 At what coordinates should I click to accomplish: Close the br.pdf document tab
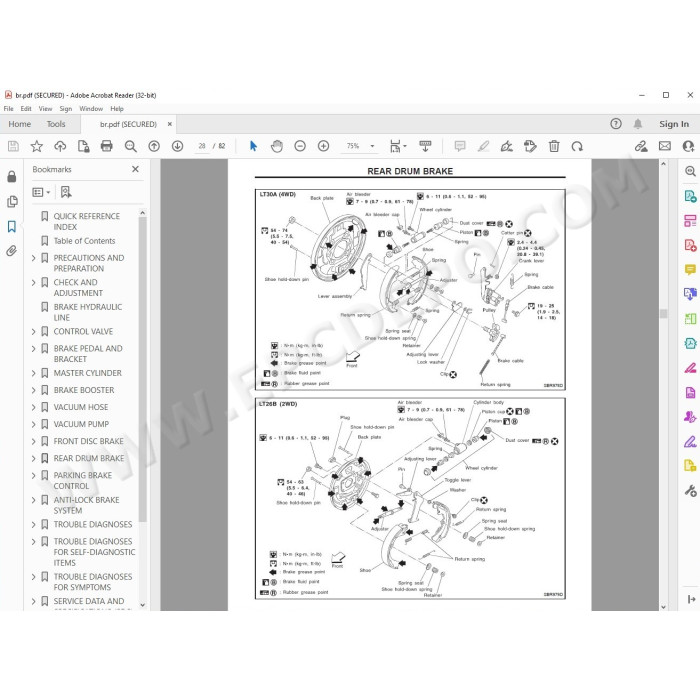pyautogui.click(x=170, y=124)
